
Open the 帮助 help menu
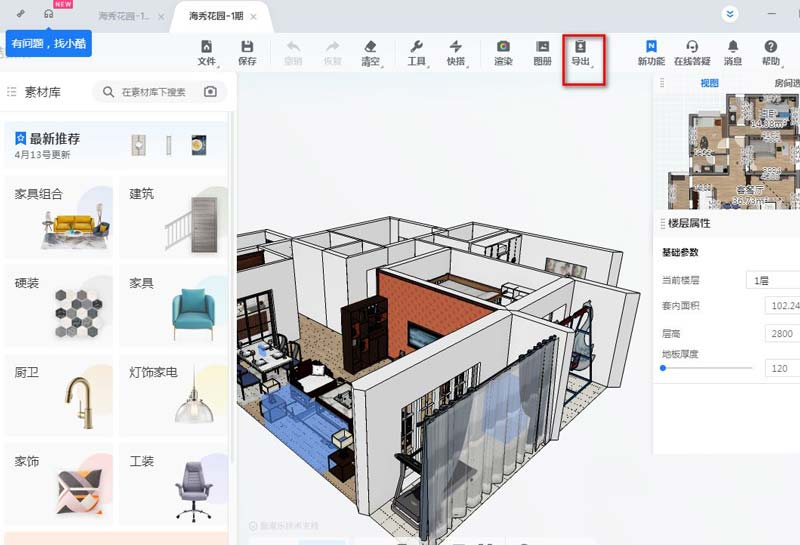pyautogui.click(x=771, y=53)
